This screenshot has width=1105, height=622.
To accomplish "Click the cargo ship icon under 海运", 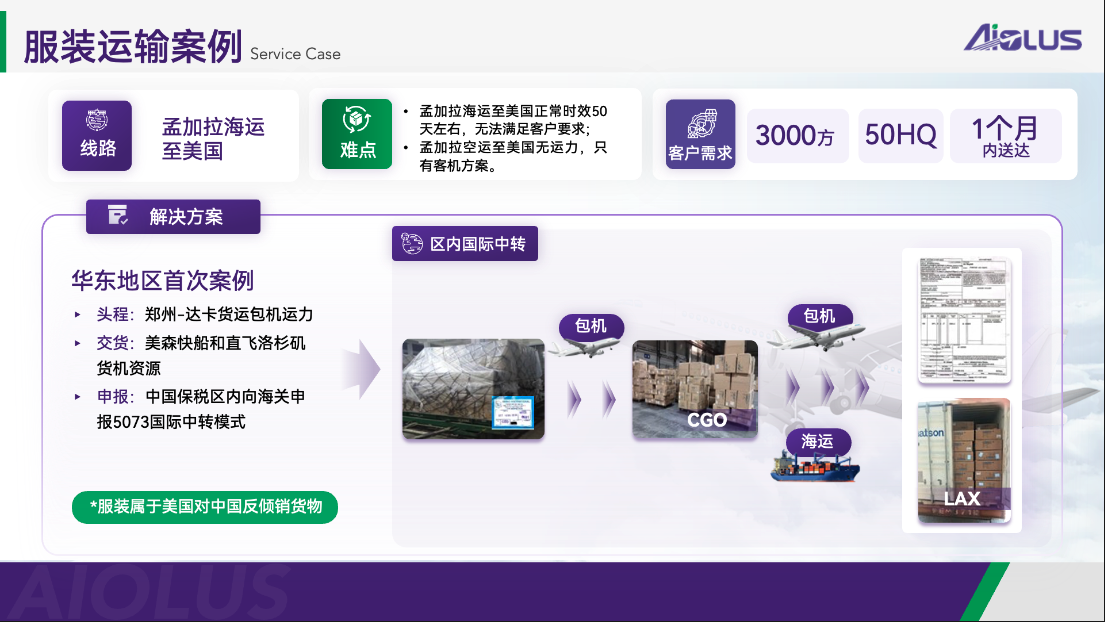I will (x=813, y=466).
